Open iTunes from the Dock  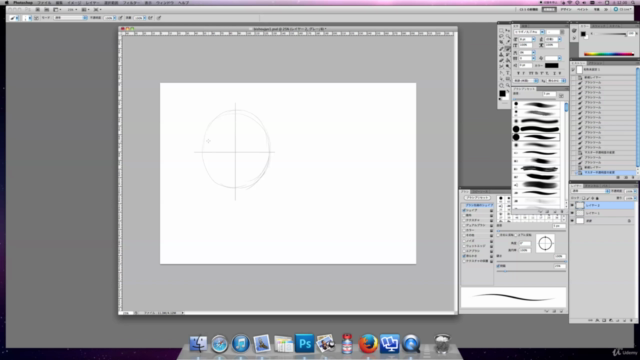pyautogui.click(x=240, y=343)
